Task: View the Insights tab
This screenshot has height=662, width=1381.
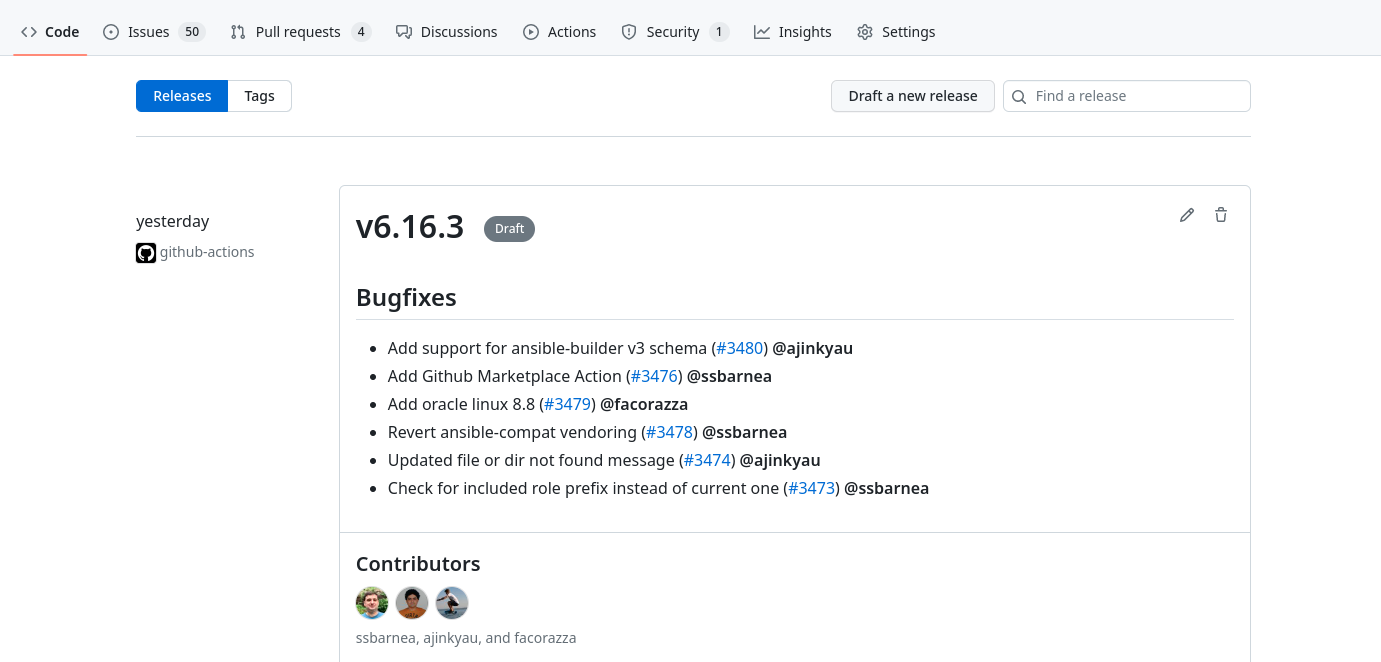Action: tap(793, 32)
